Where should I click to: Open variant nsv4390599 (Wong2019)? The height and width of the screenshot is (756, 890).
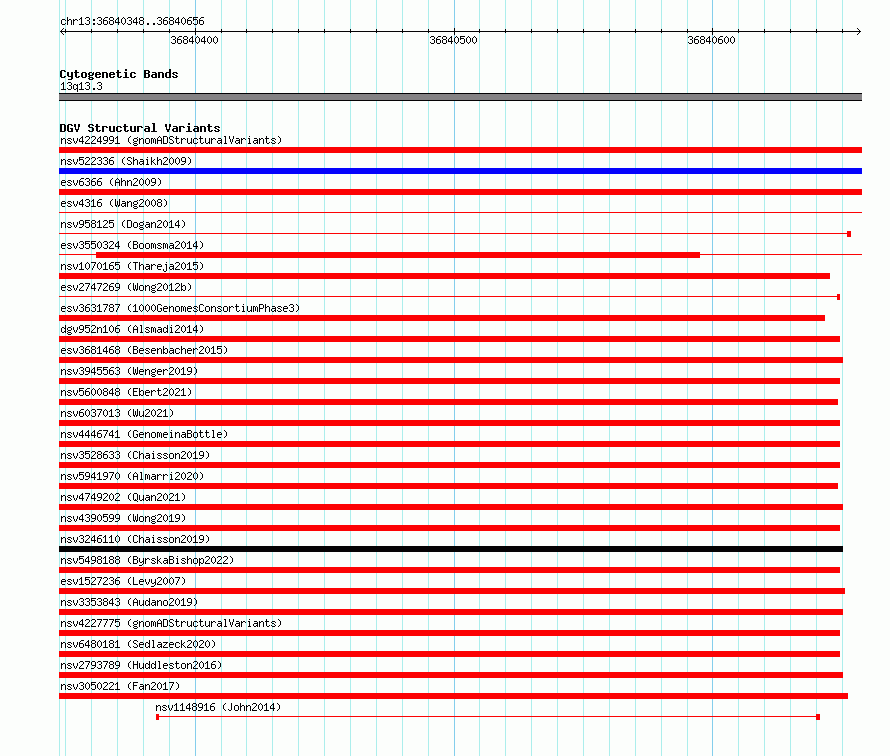123,518
